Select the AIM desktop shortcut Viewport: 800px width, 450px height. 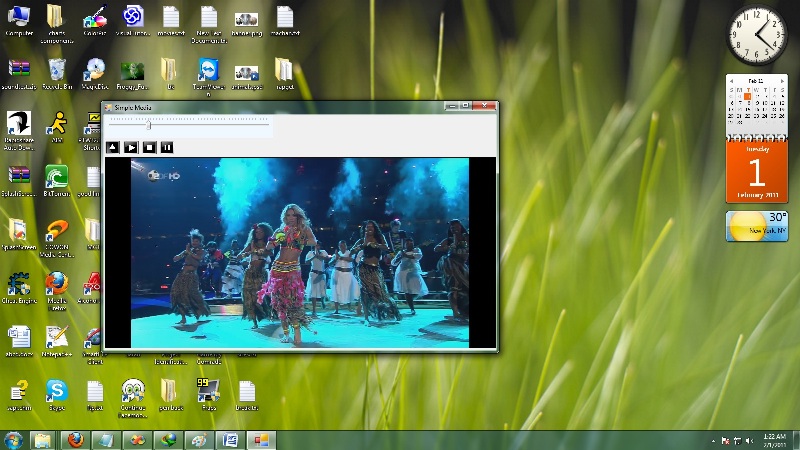(x=57, y=124)
